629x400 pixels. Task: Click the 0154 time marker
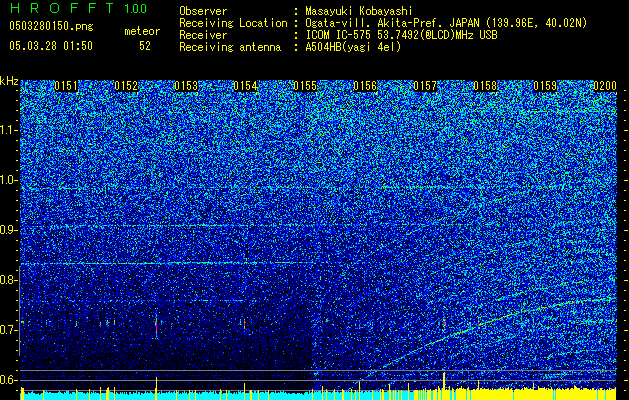coord(246,86)
